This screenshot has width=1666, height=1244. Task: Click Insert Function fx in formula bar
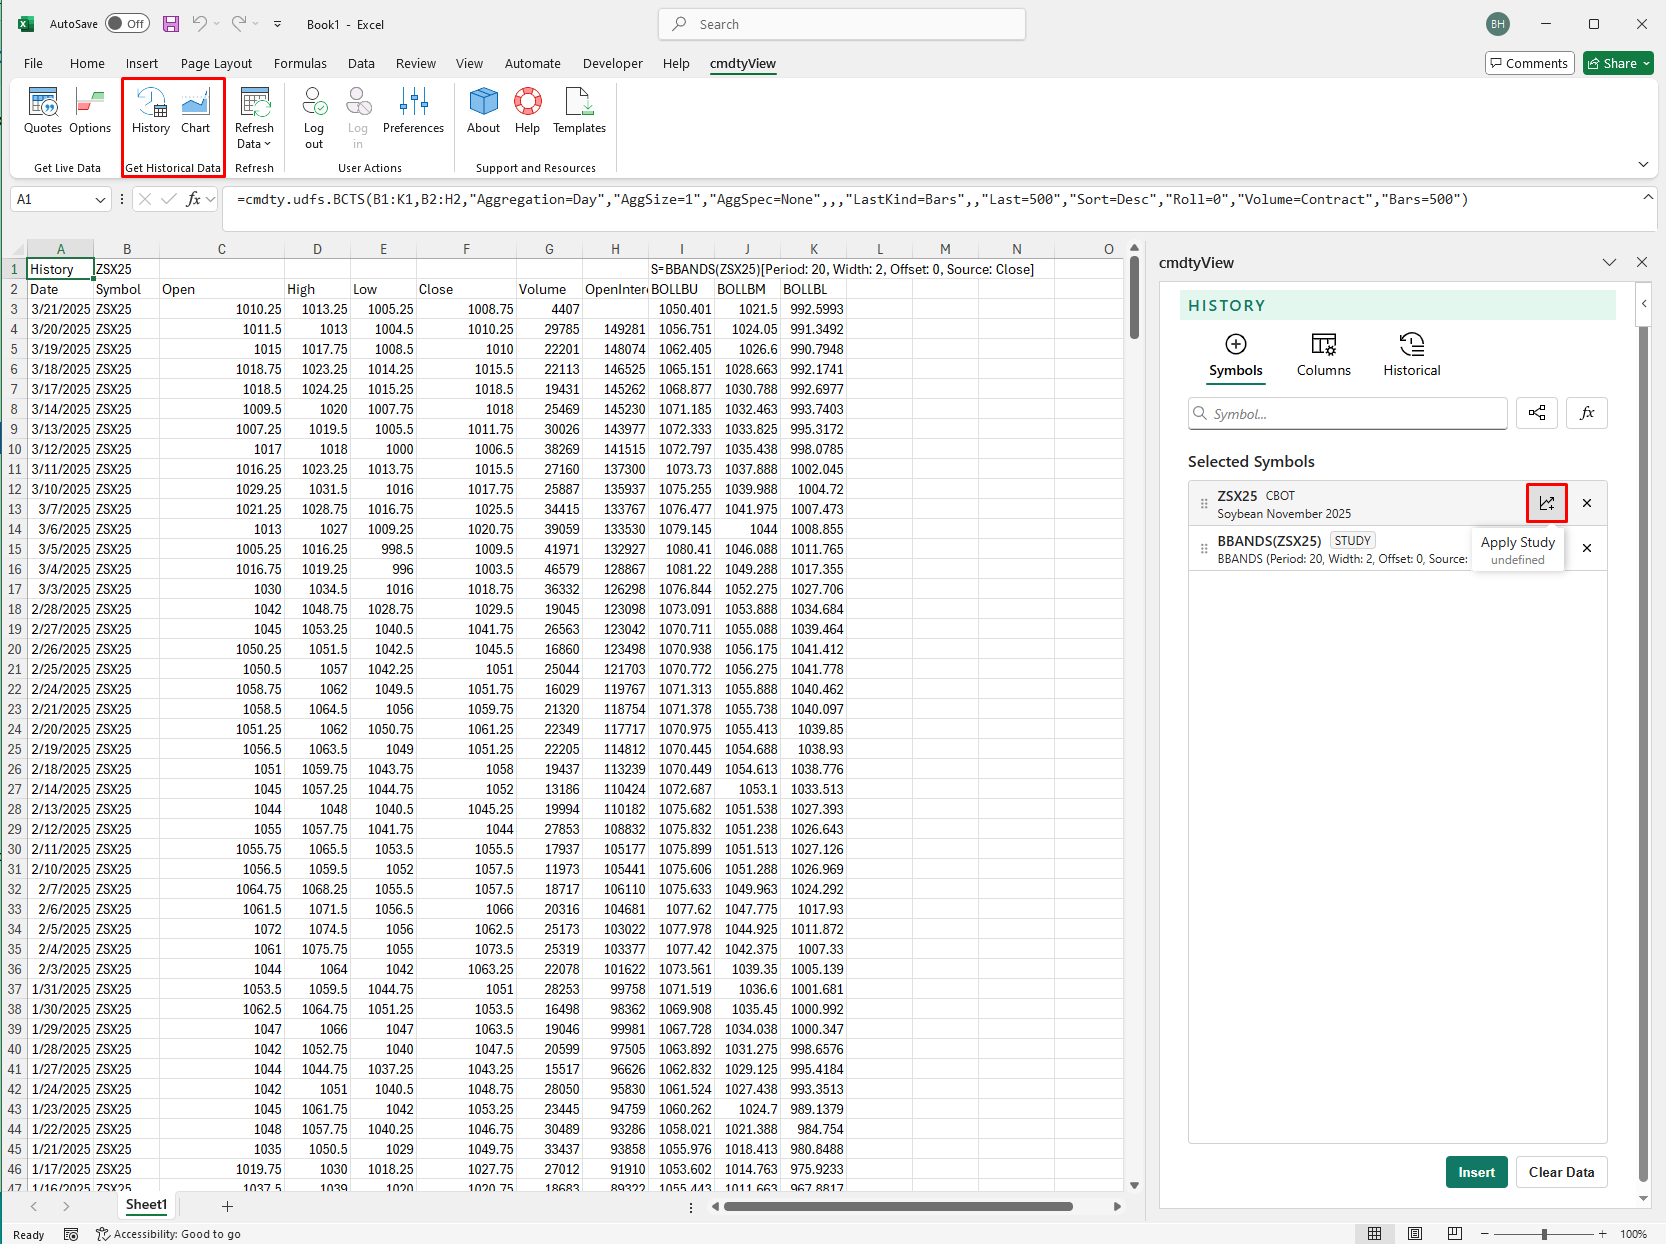point(194,199)
